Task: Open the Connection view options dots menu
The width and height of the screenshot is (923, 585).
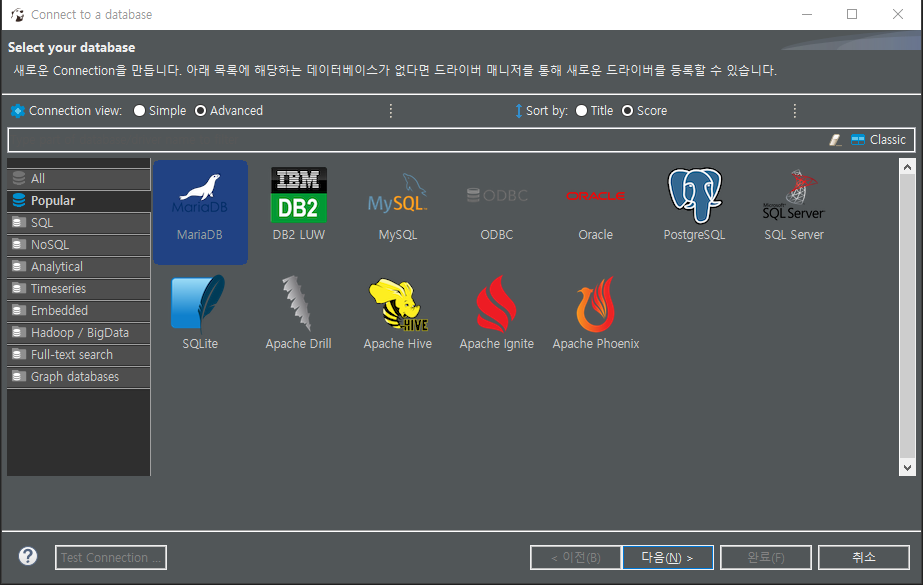Action: 391,111
